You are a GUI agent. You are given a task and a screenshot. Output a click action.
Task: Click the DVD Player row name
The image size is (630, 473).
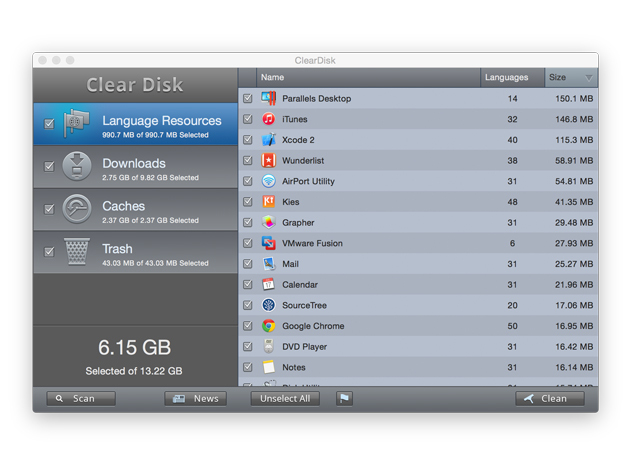(x=304, y=347)
